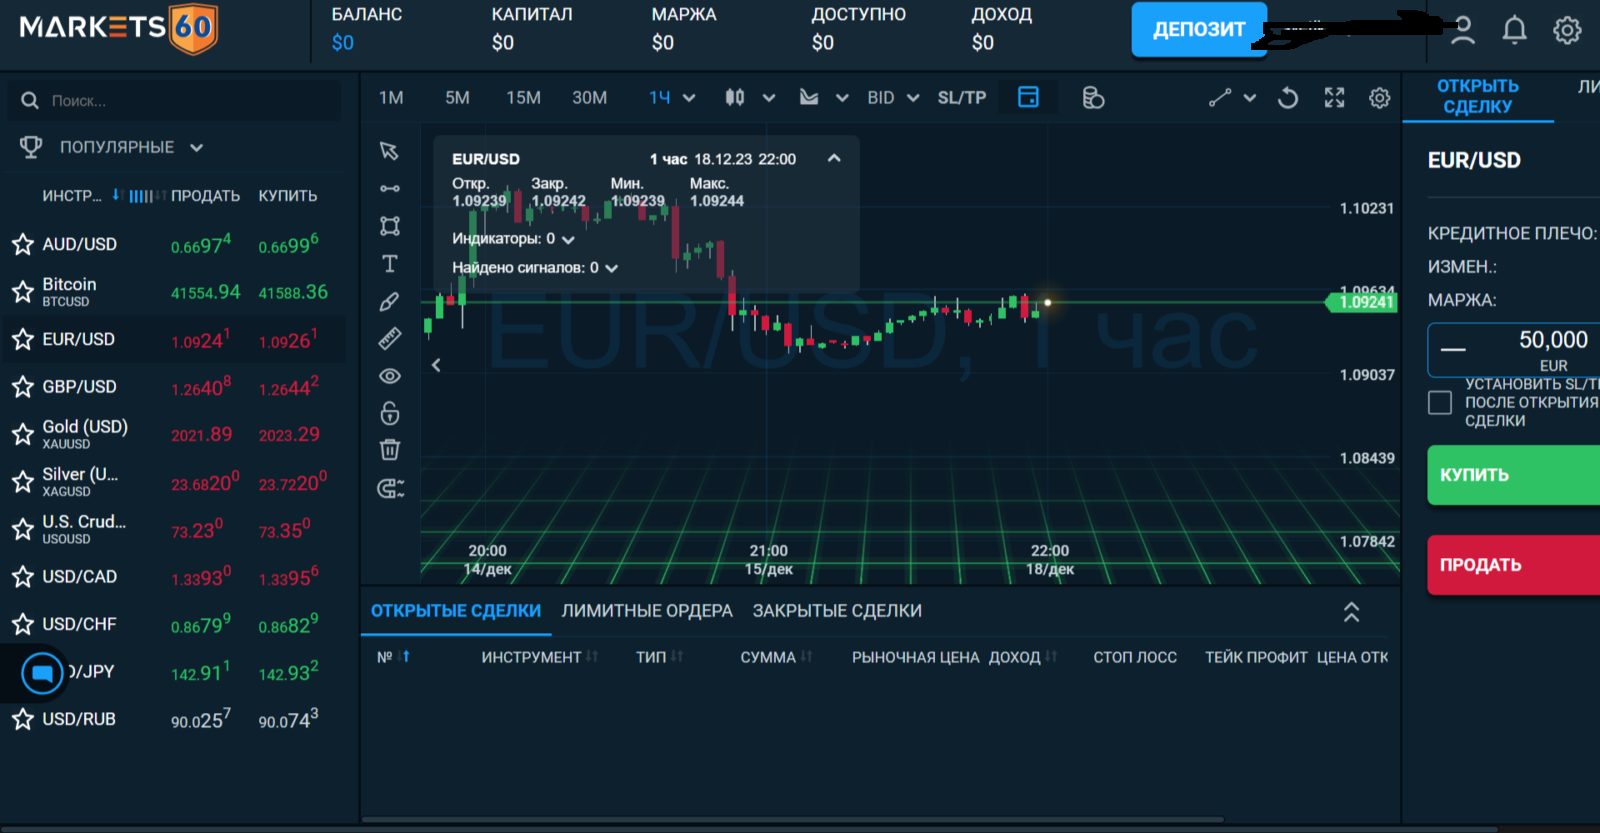Open the Закрытые сделки tab
Image resolution: width=1600 pixels, height=833 pixels.
pyautogui.click(x=837, y=611)
